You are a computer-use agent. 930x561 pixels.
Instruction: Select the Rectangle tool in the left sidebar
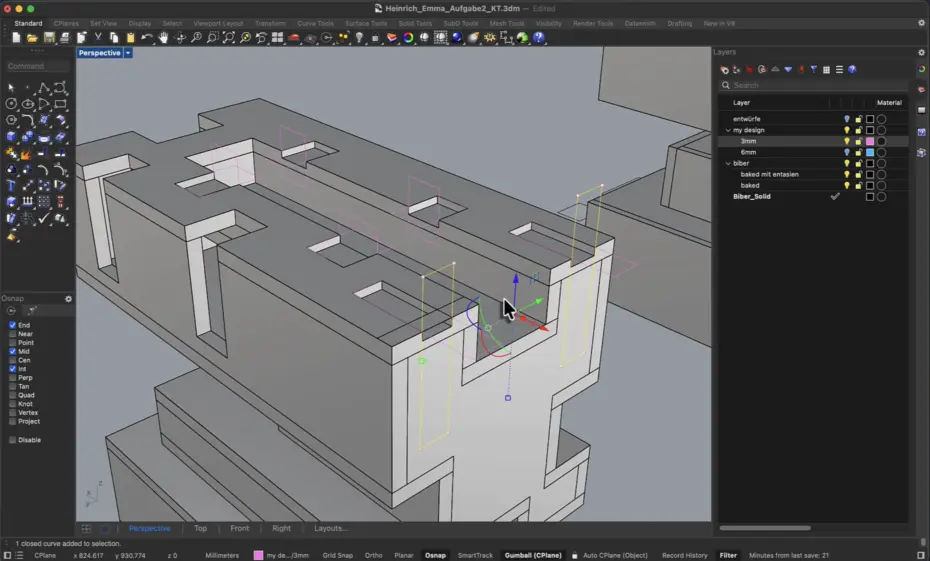click(60, 104)
